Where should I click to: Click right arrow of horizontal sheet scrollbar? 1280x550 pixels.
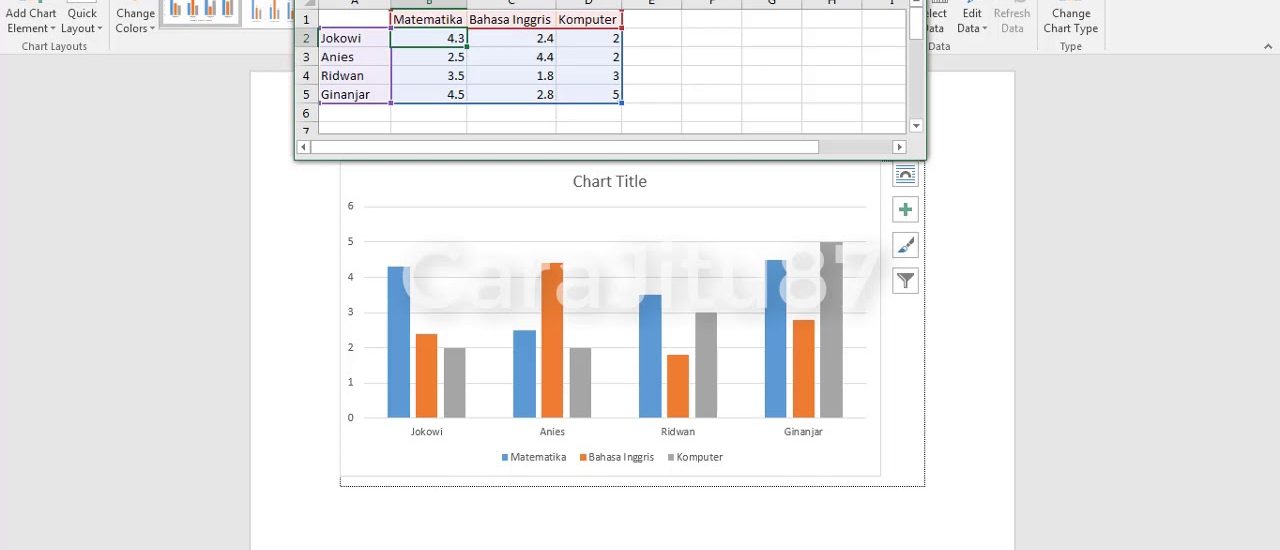[x=899, y=147]
